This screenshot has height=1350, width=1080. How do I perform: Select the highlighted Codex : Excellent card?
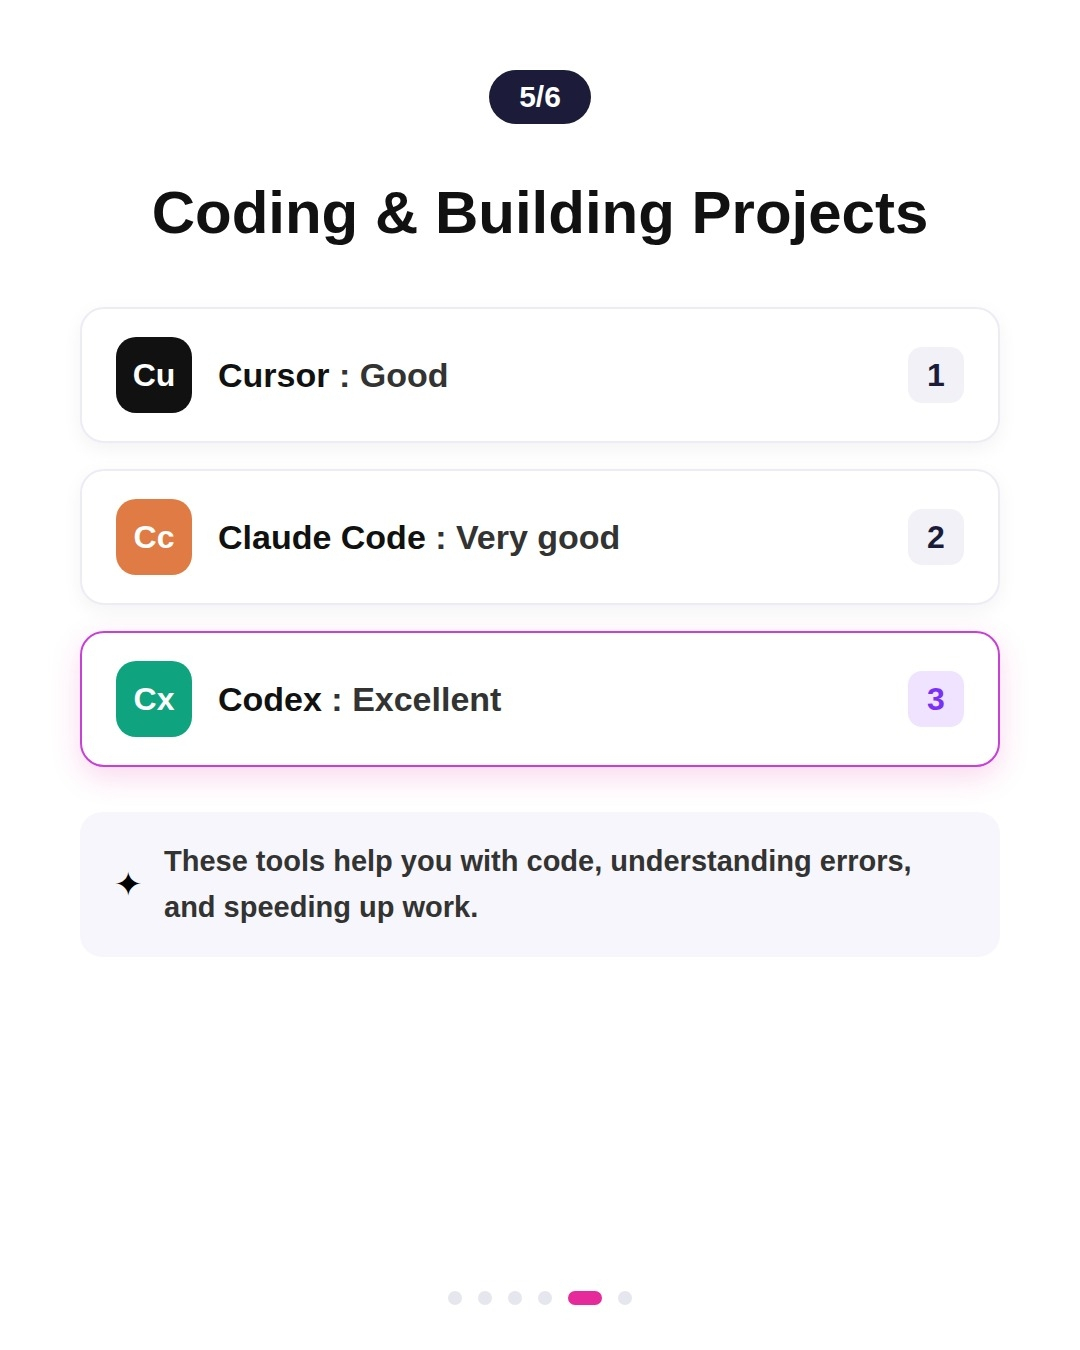[540, 699]
